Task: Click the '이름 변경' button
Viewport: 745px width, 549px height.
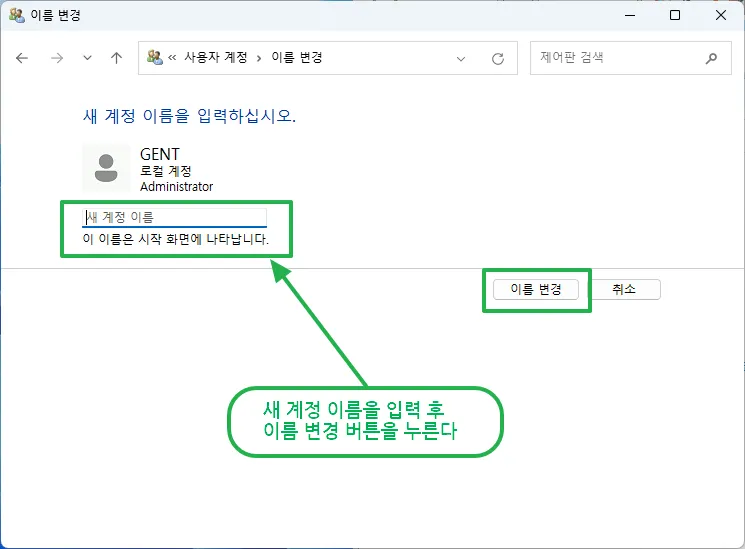Action: pyautogui.click(x=536, y=289)
